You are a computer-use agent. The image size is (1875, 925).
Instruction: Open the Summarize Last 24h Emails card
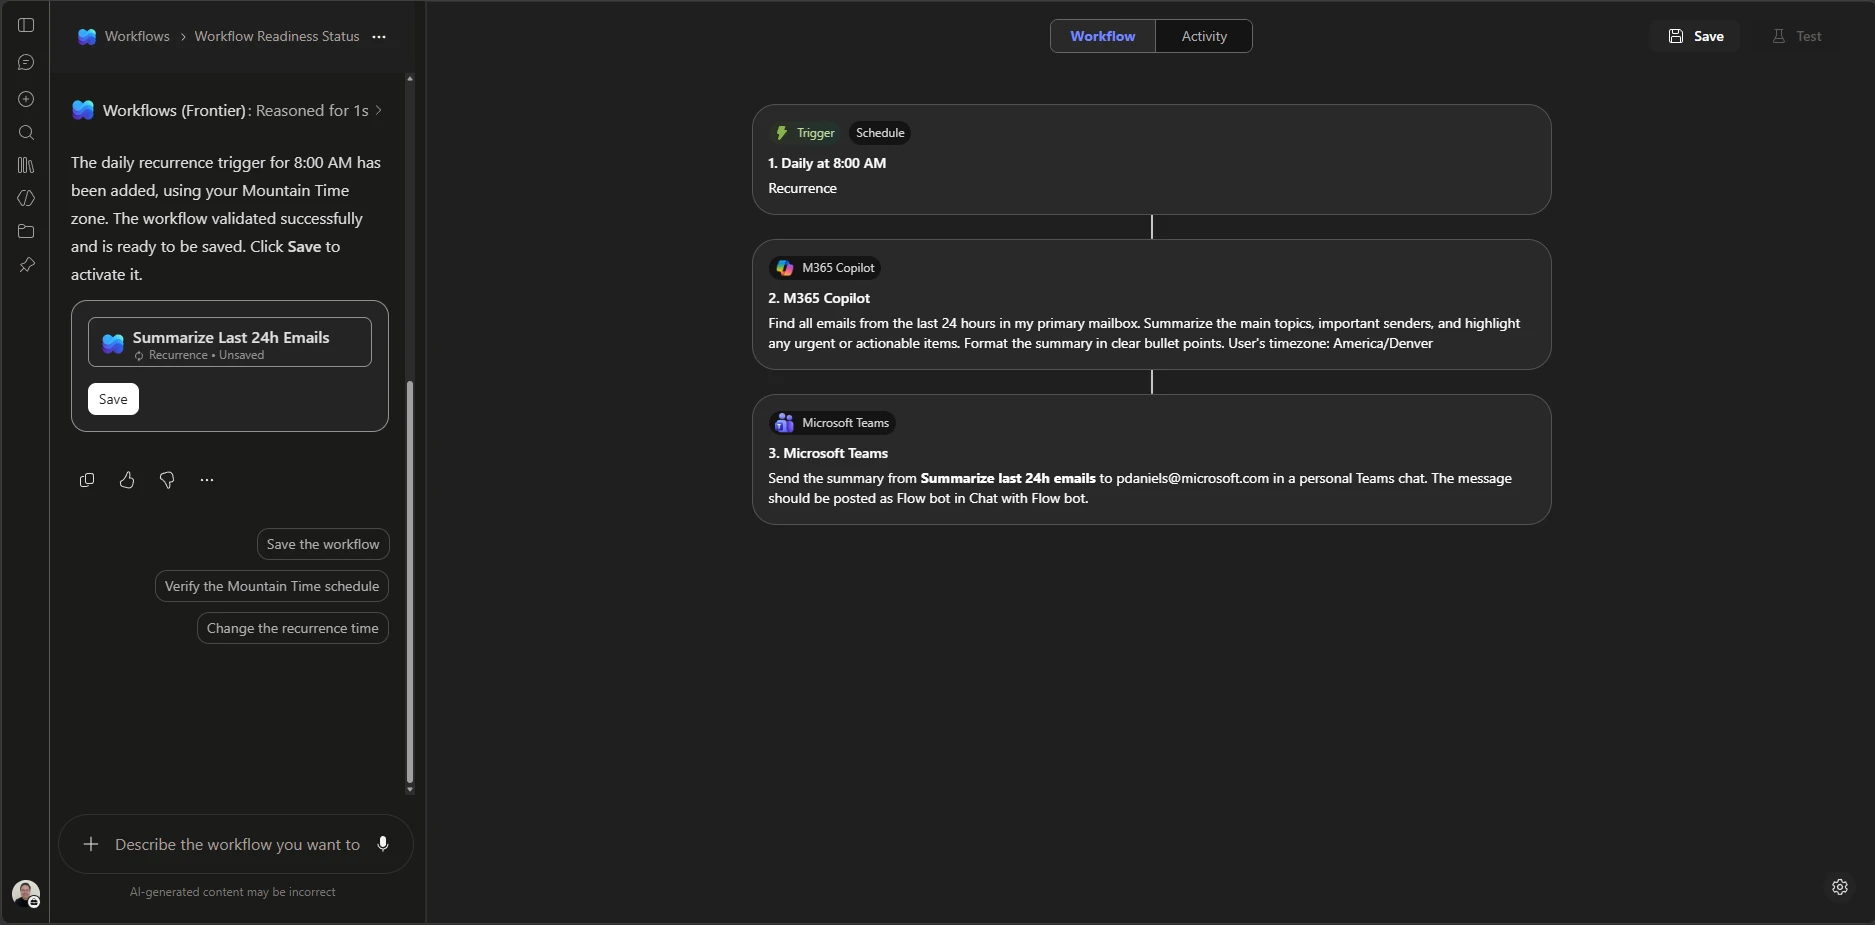(230, 342)
